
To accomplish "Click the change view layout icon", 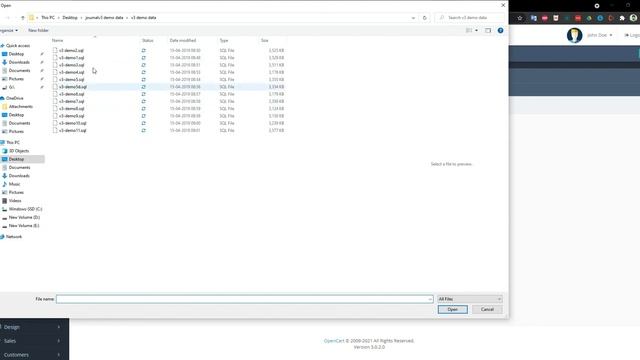I will pos(469,30).
